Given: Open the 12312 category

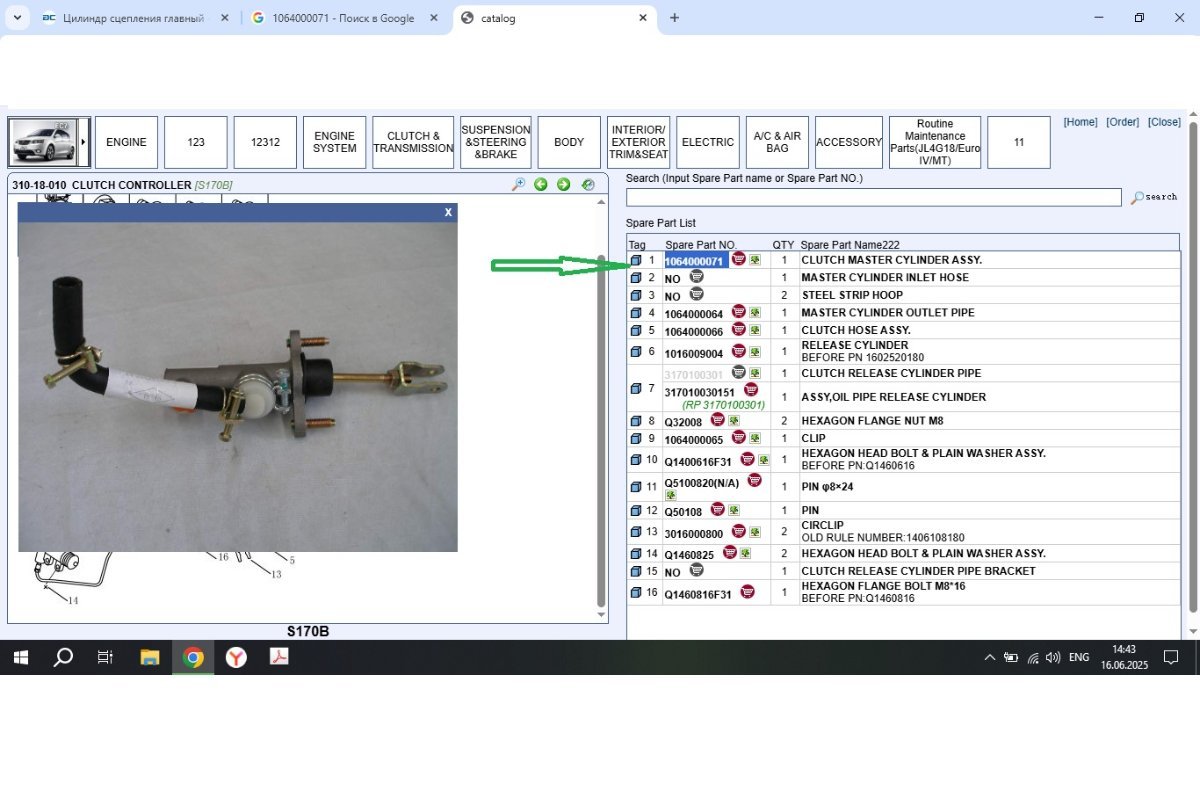Looking at the screenshot, I should (x=265, y=142).
